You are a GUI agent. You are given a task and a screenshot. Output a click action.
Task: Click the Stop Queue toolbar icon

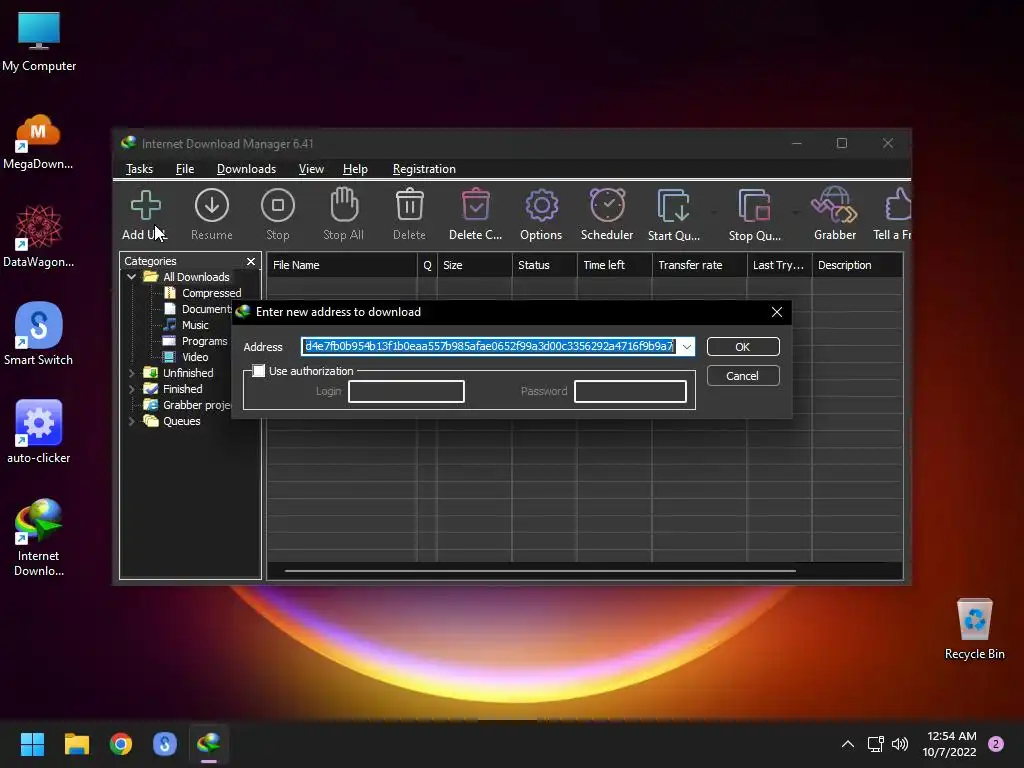(754, 206)
